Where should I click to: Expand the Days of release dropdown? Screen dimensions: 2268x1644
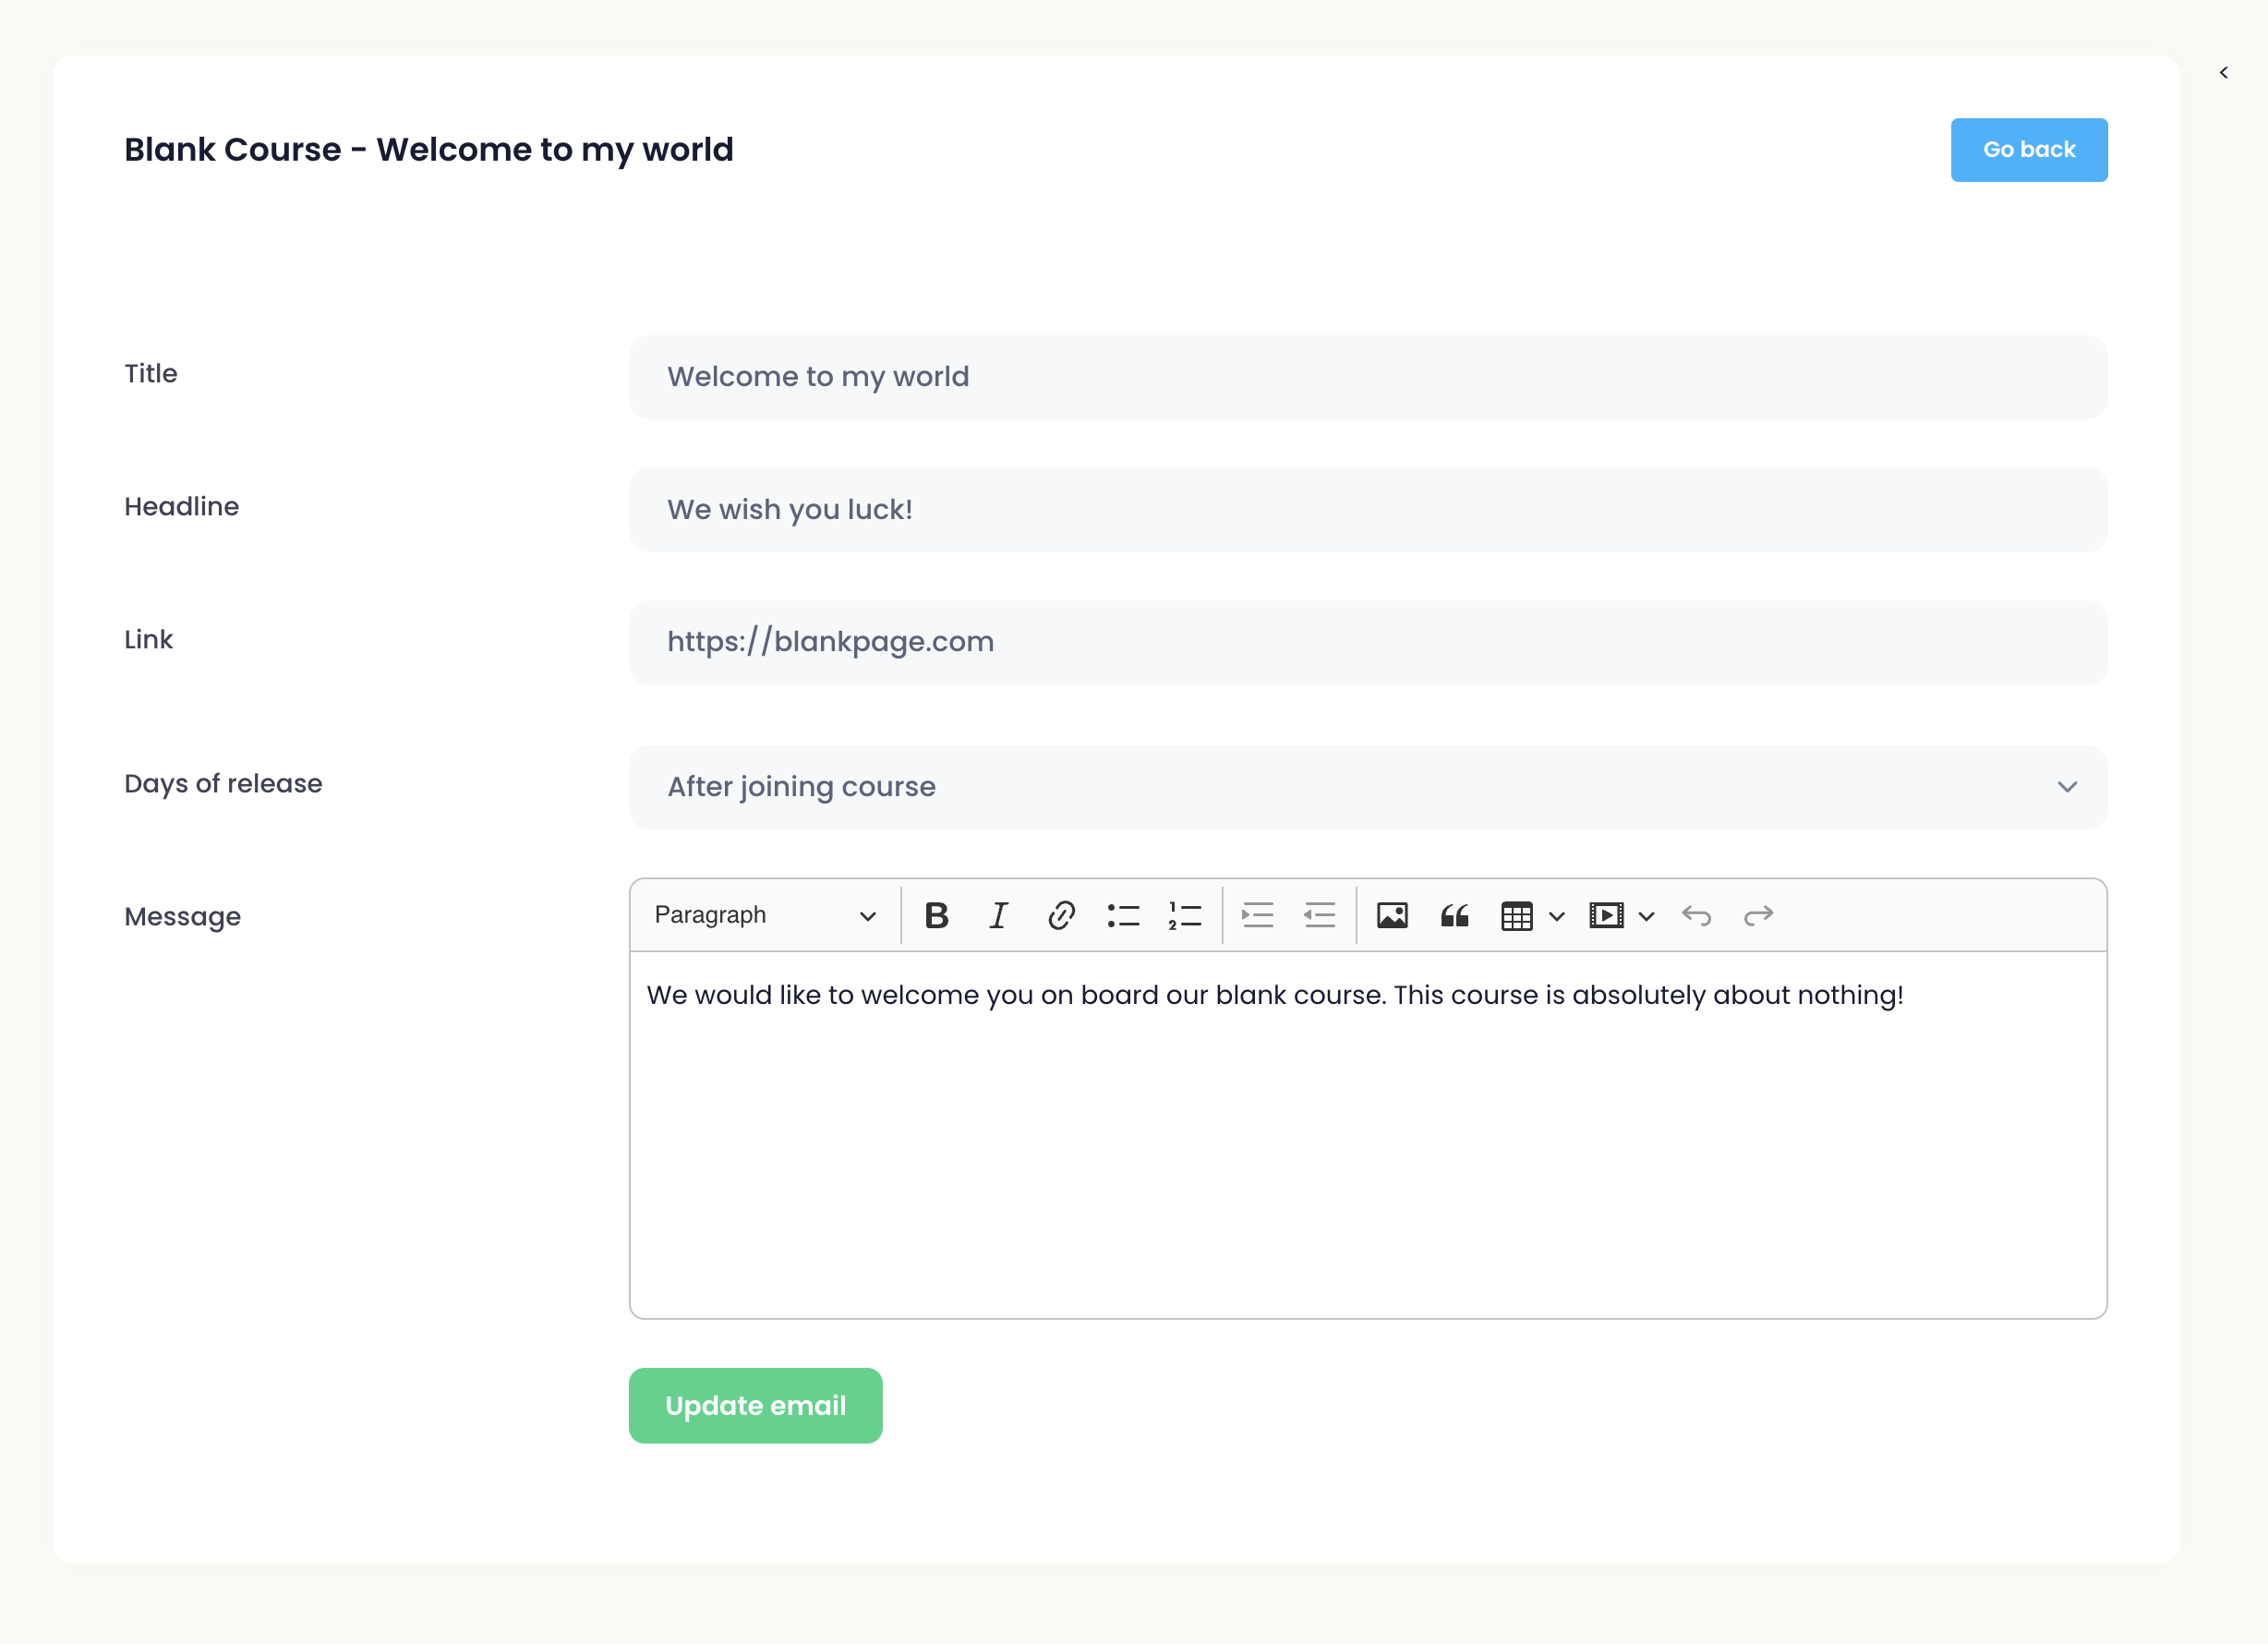tap(1367, 787)
